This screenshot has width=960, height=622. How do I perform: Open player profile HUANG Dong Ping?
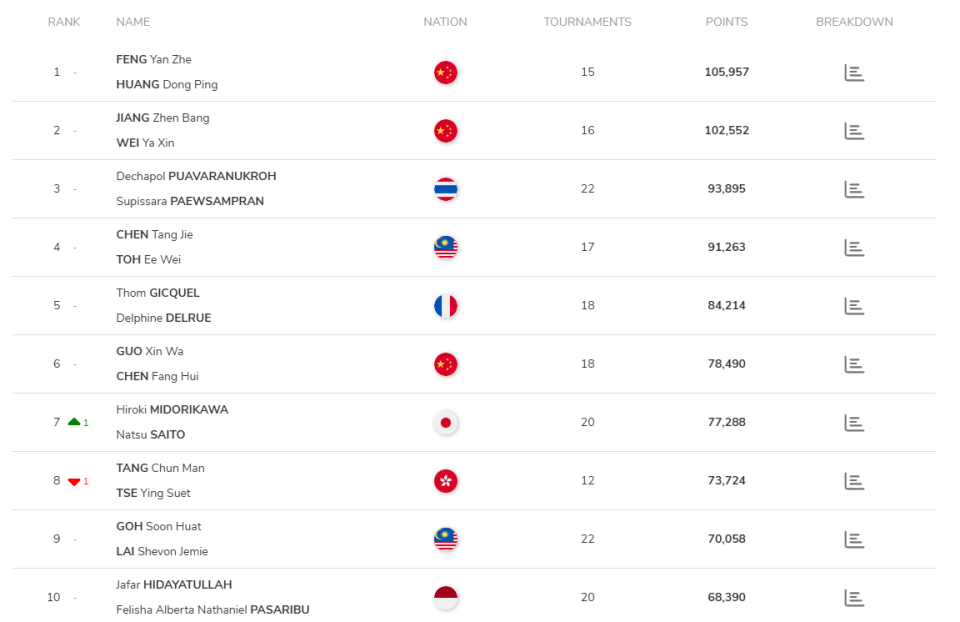click(167, 85)
